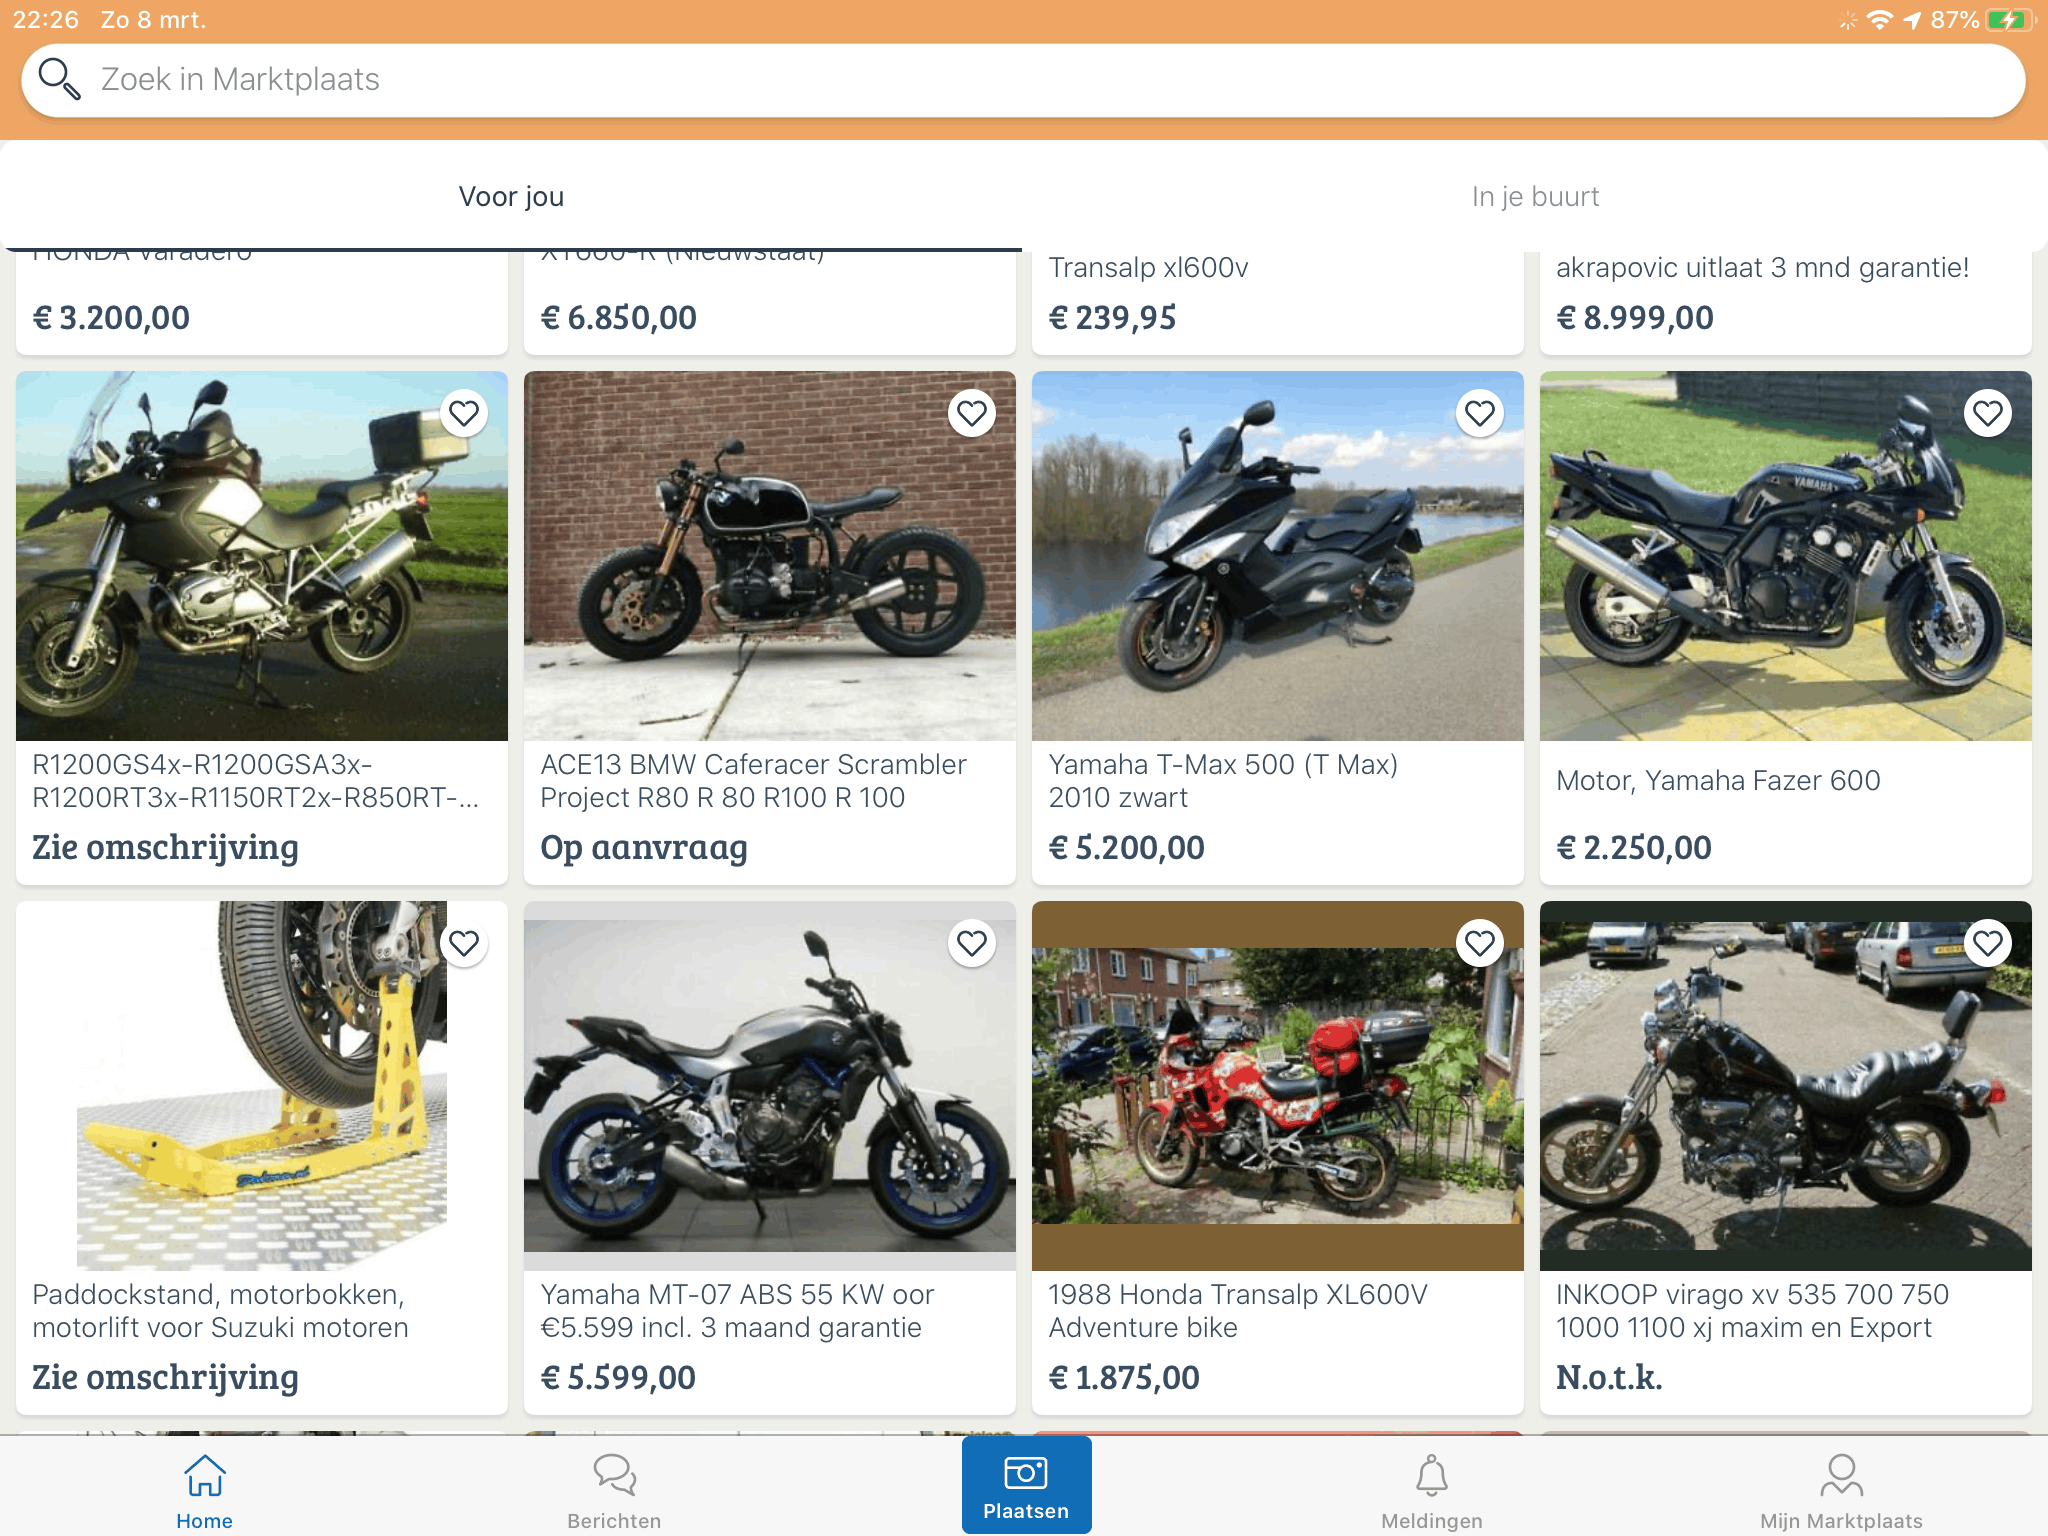Like the Paddockstand listing heart
The width and height of the screenshot is (2048, 1536).
tap(463, 943)
